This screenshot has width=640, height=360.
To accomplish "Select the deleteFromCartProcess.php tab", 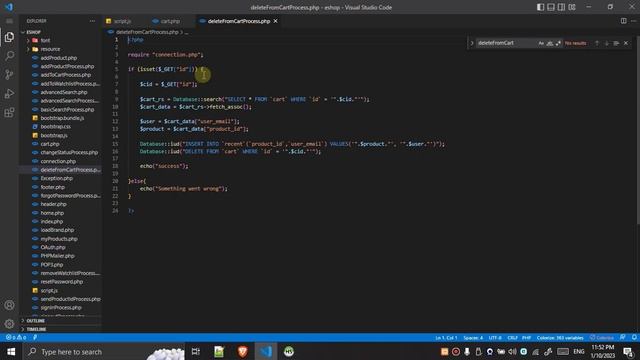I will tap(239, 21).
